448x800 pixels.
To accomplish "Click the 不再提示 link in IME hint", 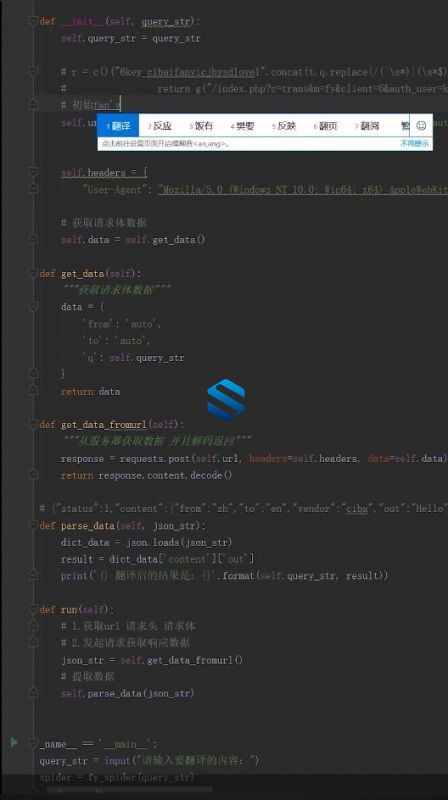I will tap(414, 144).
